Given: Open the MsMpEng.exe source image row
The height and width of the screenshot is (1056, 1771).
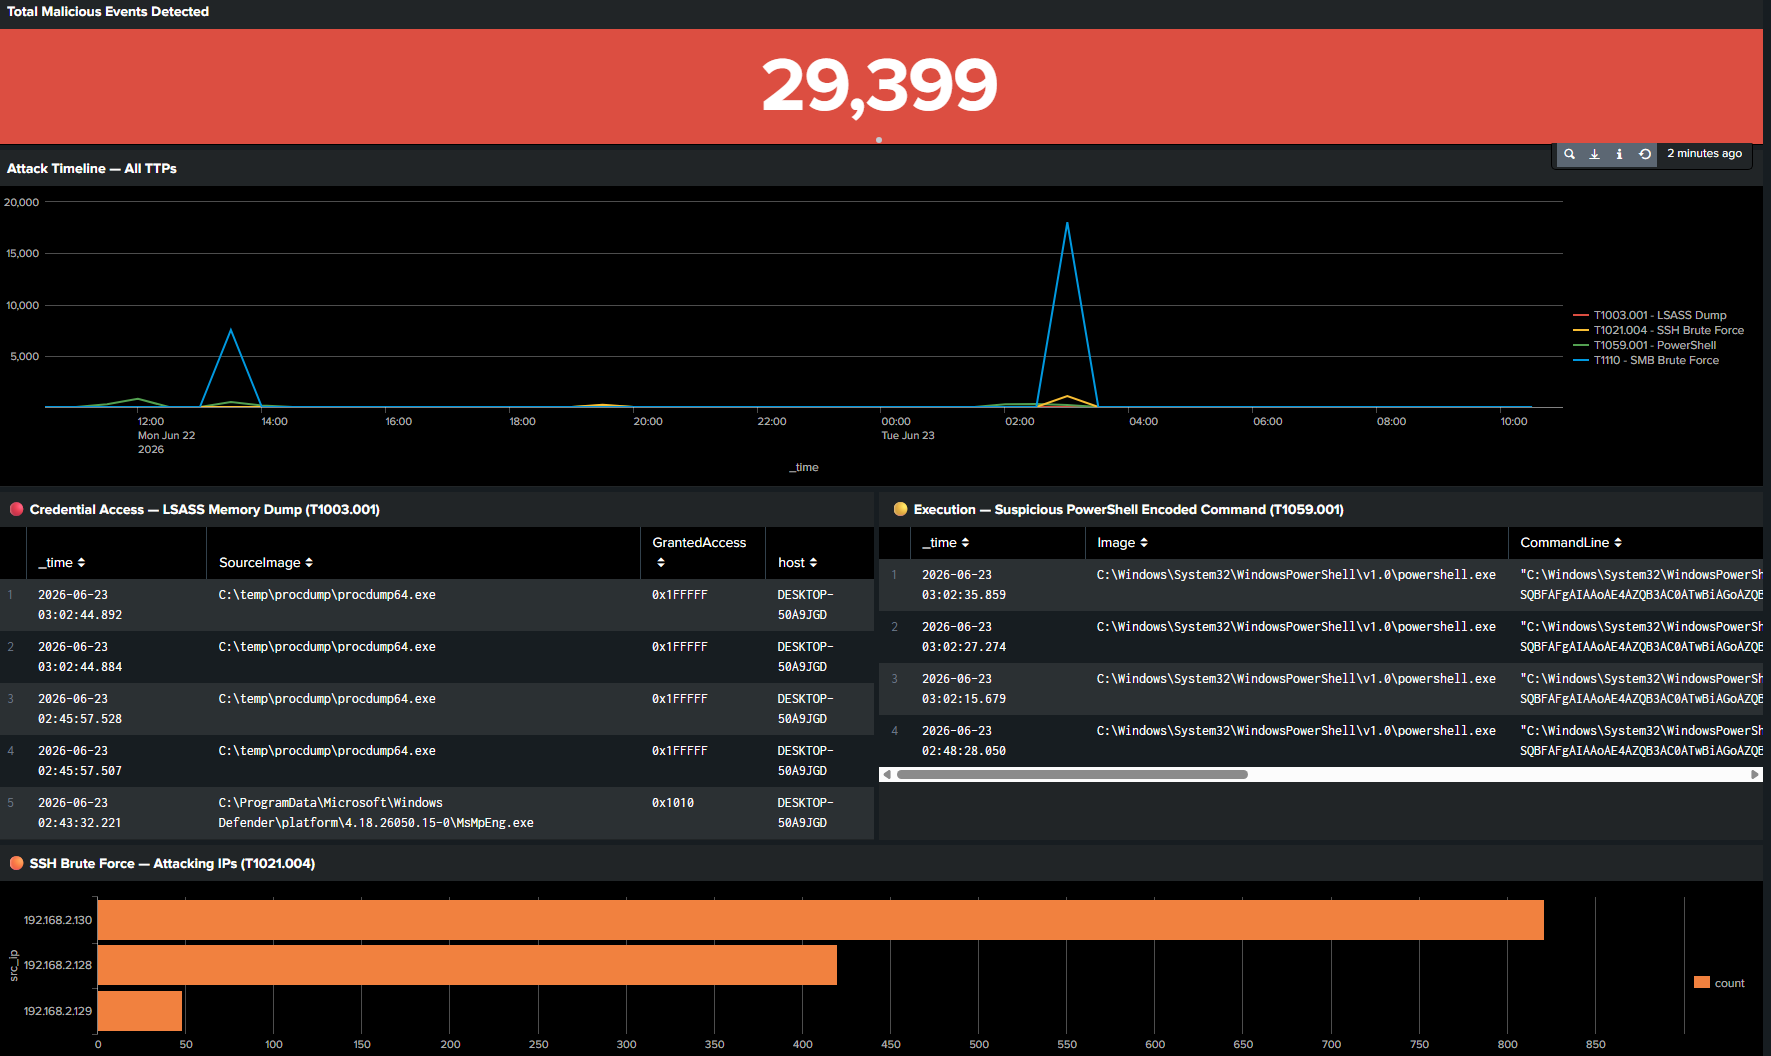Looking at the screenshot, I should pos(437,813).
